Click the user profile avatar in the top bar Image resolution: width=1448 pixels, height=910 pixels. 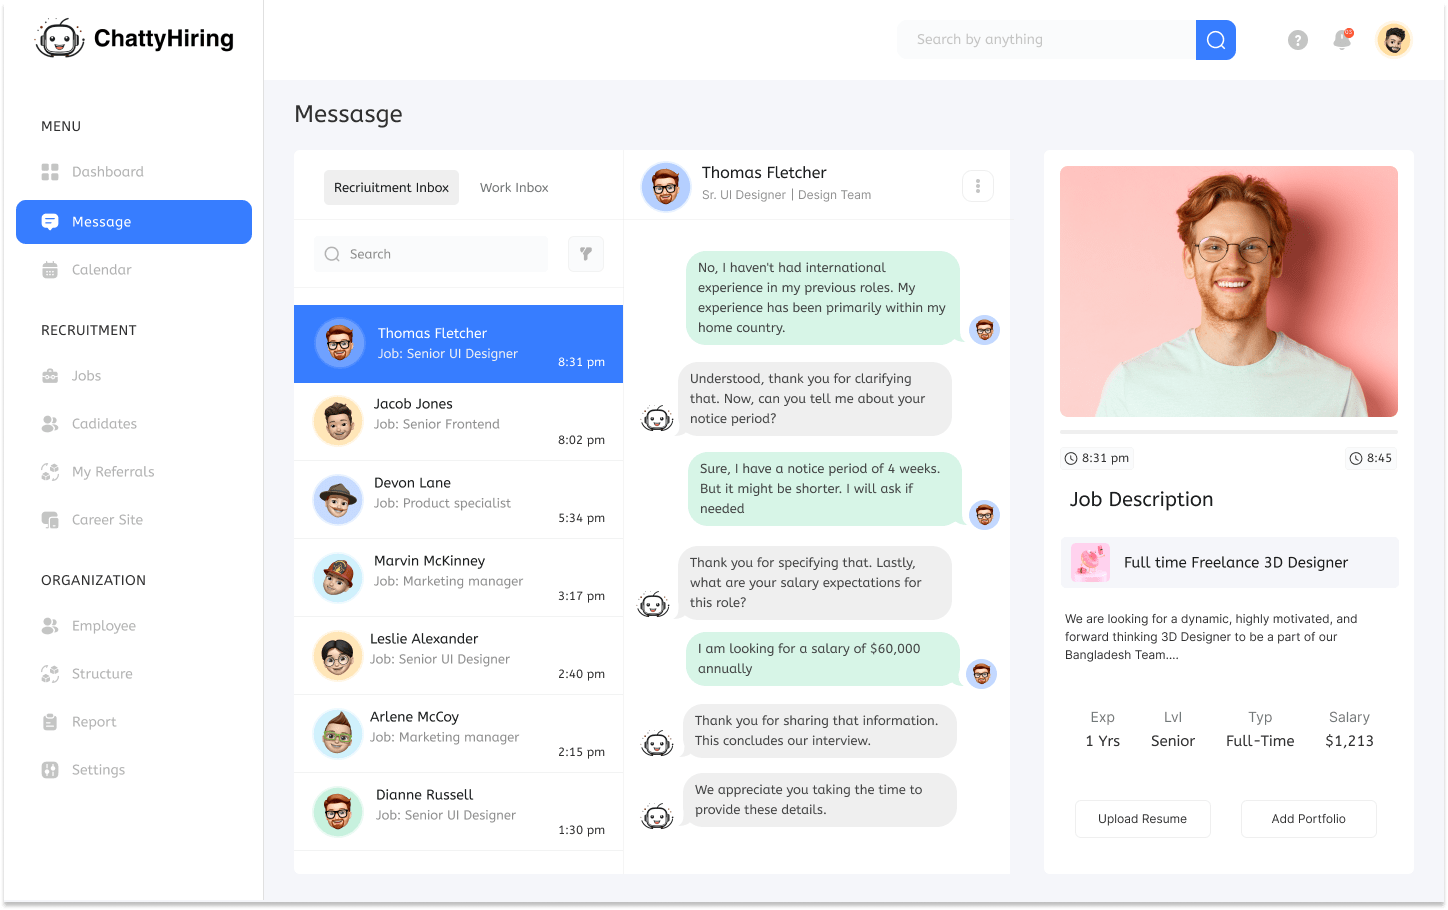click(1393, 40)
